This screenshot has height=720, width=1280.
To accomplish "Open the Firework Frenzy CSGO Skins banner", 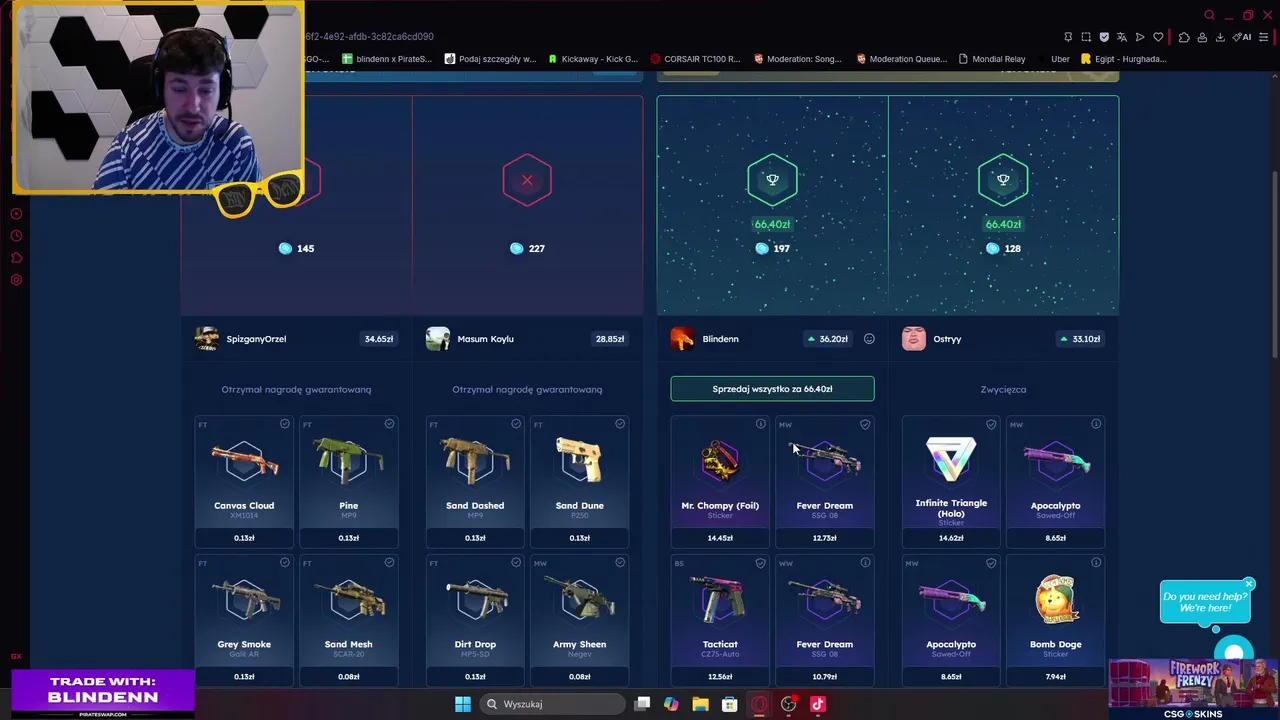I will [x=1193, y=688].
